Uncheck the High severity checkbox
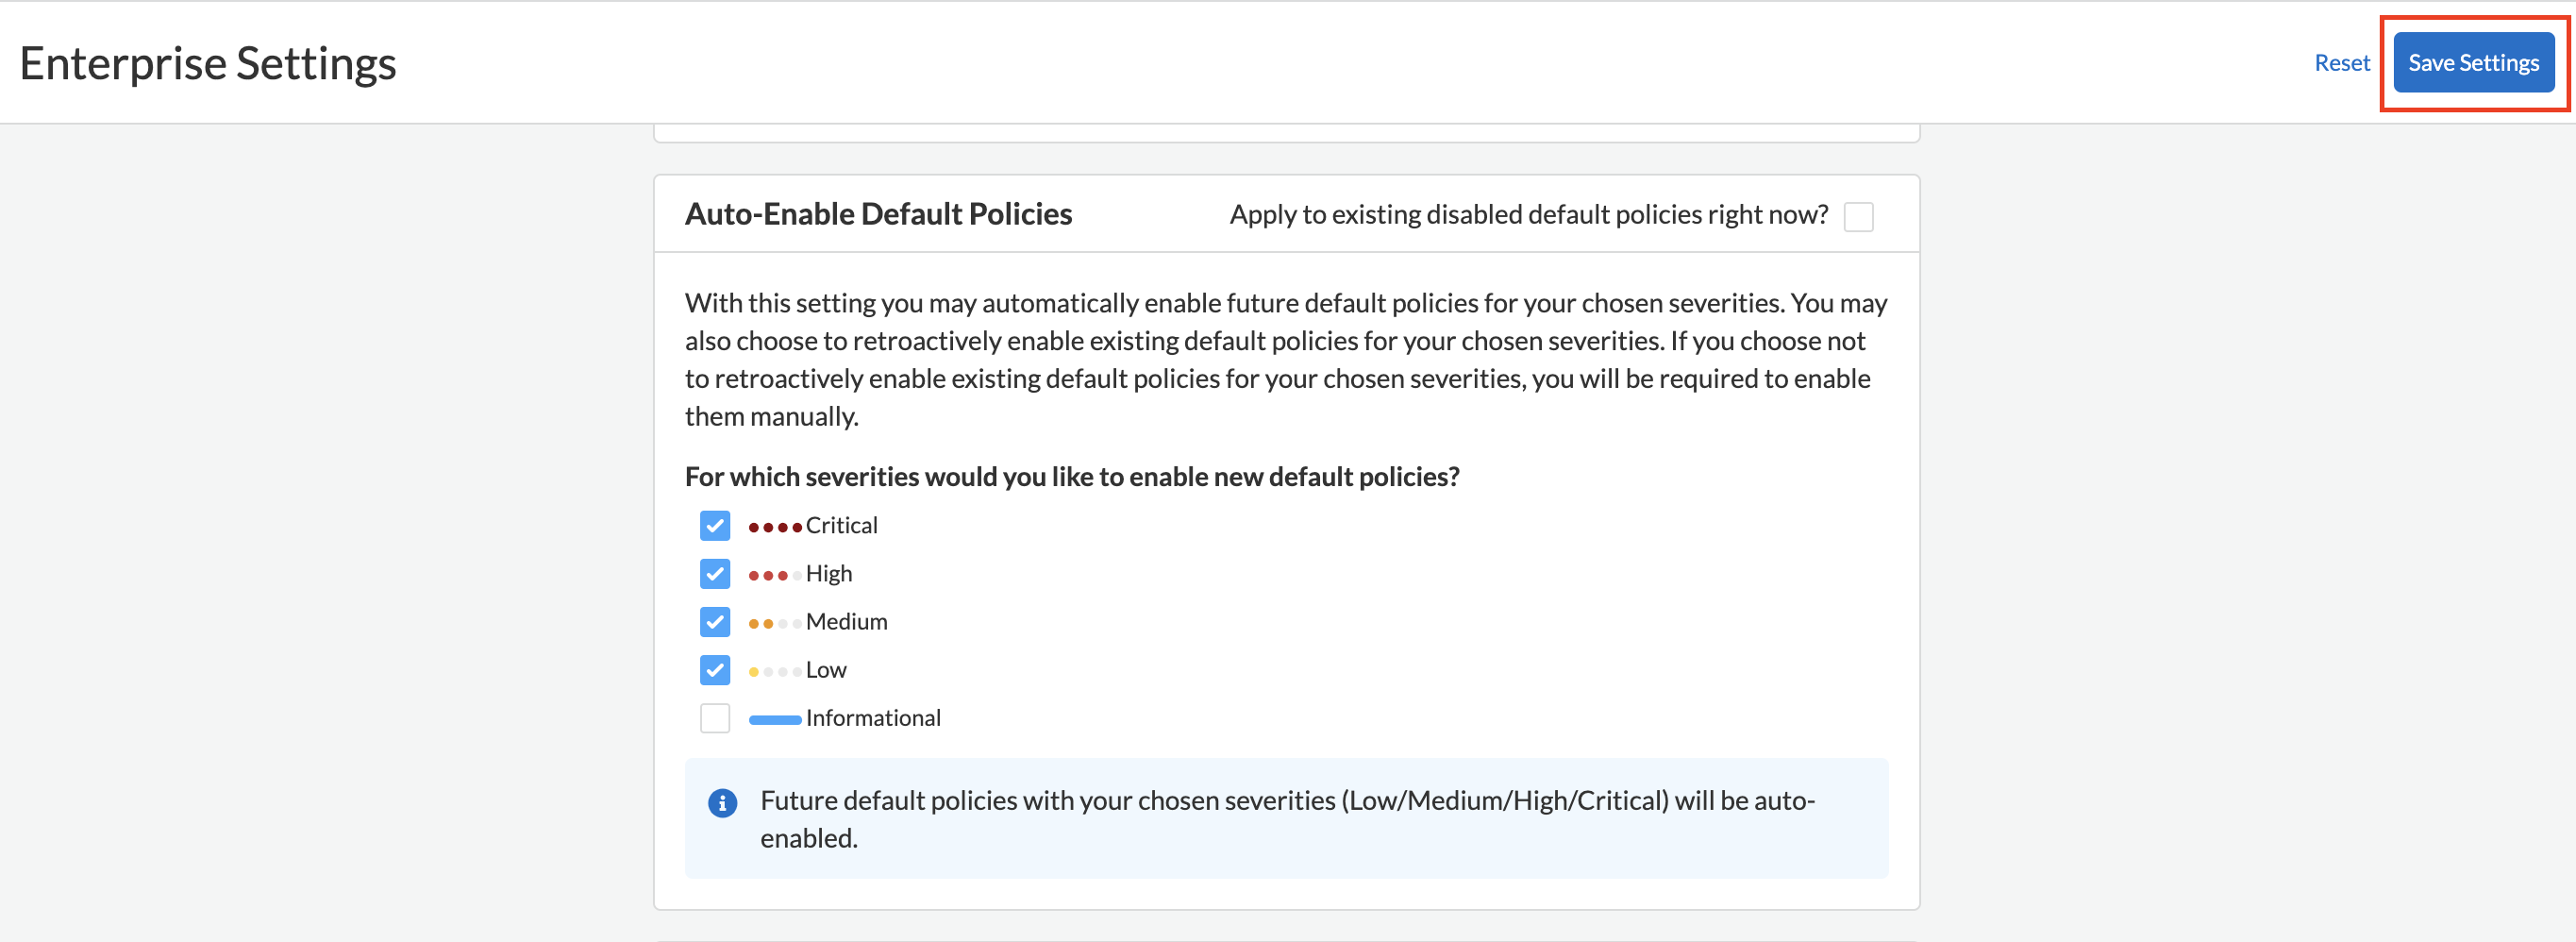The width and height of the screenshot is (2576, 942). point(715,574)
